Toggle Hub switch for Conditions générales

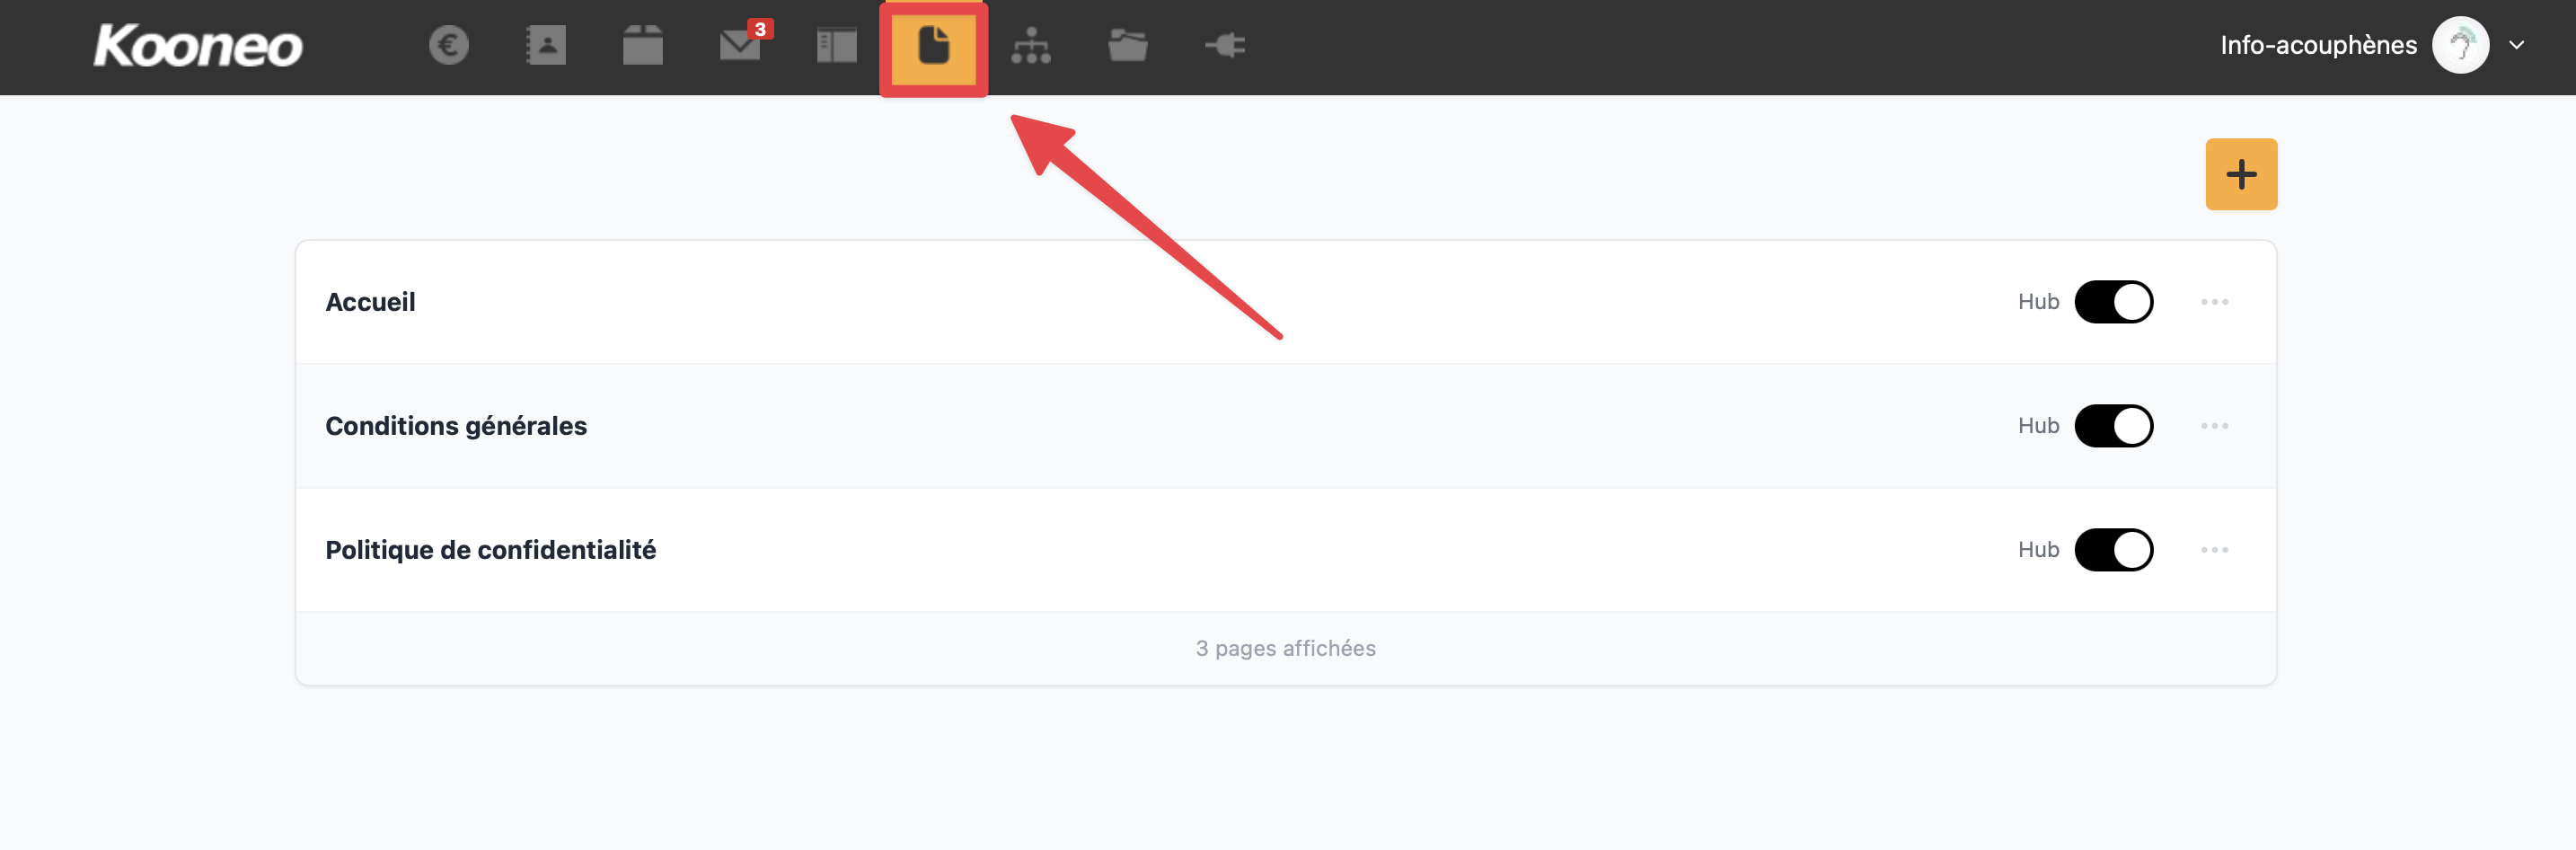(2114, 426)
